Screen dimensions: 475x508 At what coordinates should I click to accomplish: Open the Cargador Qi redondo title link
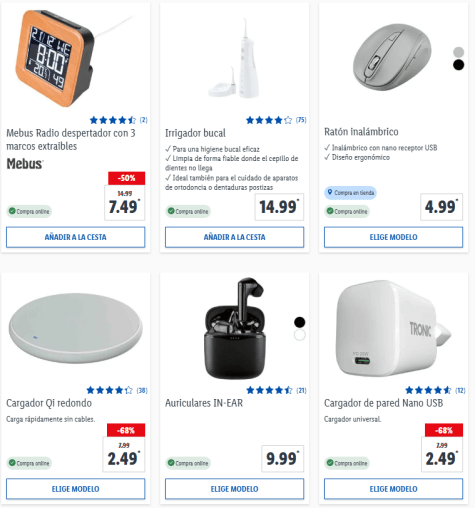(x=49, y=403)
